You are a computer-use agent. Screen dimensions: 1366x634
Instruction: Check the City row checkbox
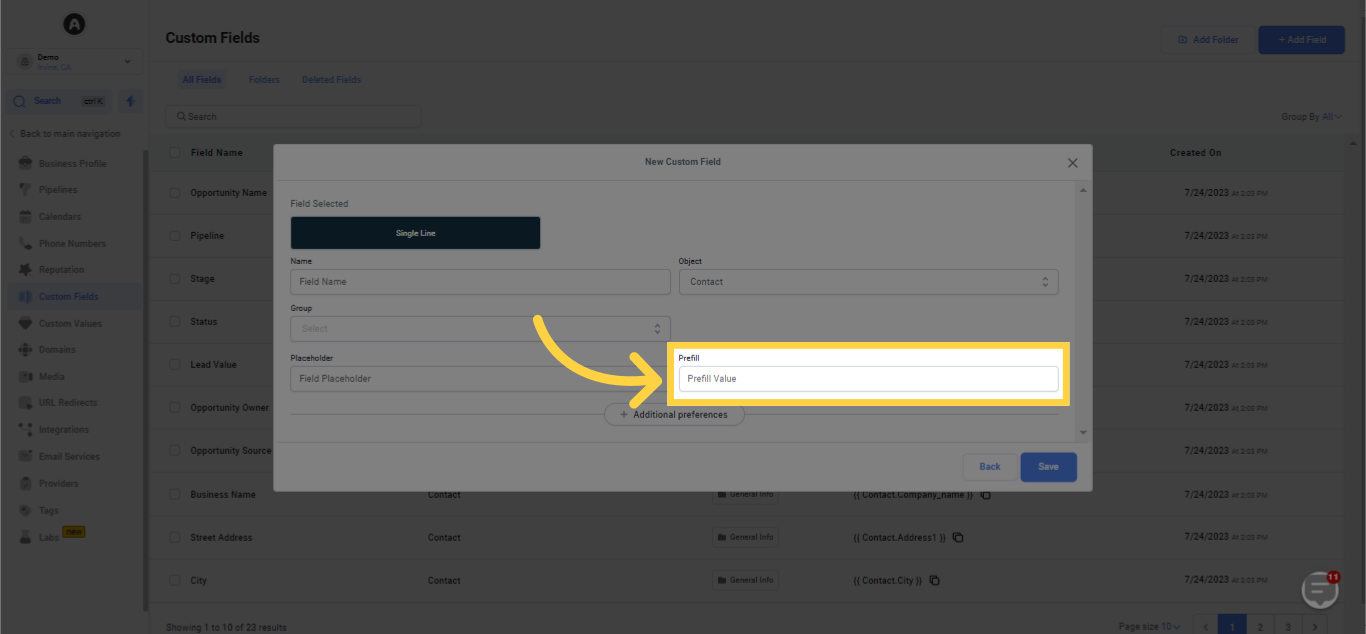175,581
